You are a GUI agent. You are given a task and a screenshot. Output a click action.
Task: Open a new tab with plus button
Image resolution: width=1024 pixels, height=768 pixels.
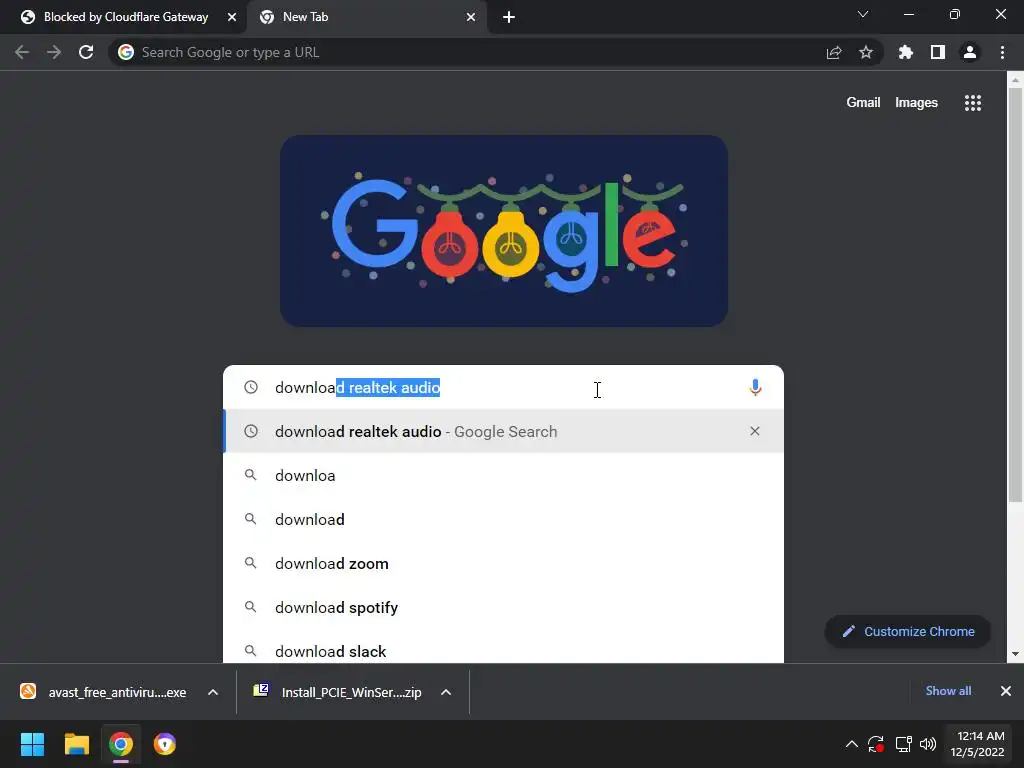pyautogui.click(x=509, y=17)
